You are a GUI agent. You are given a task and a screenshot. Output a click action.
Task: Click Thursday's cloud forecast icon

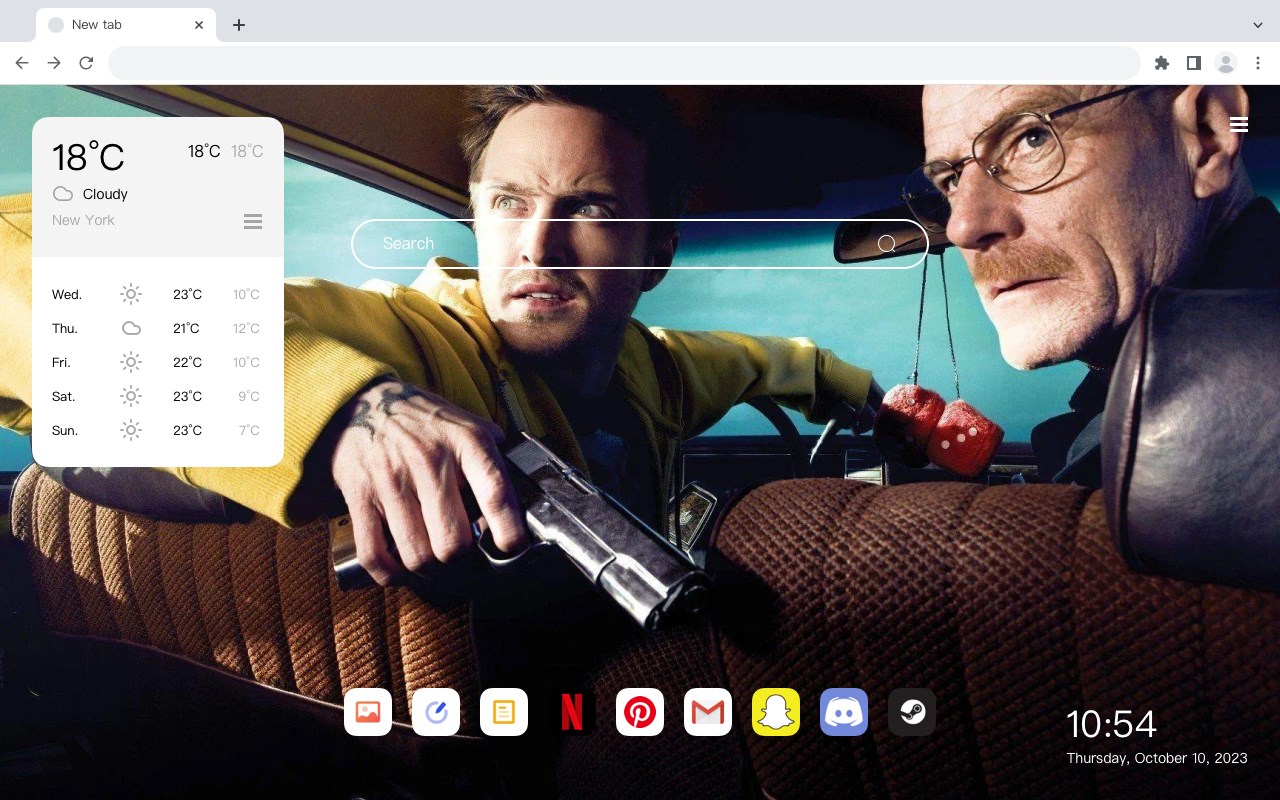pyautogui.click(x=131, y=328)
